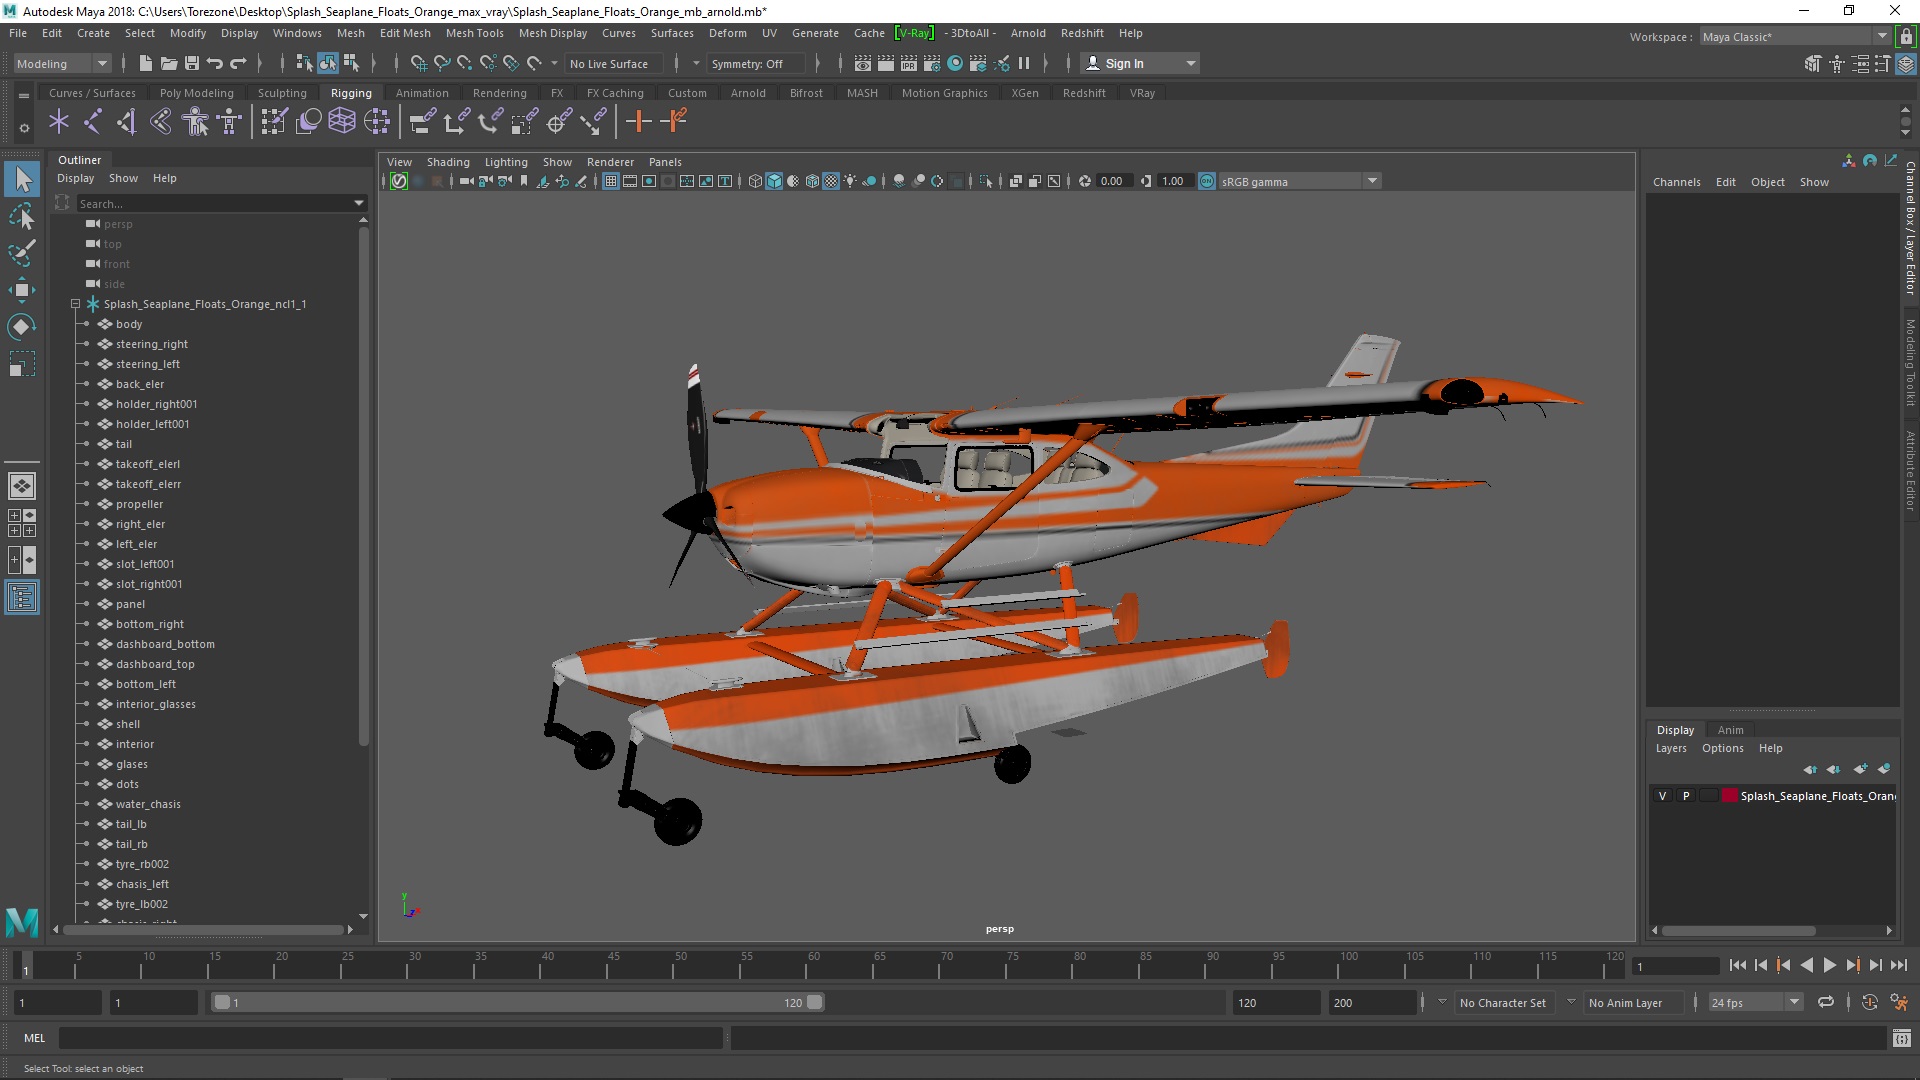Open the Arnold menu in menubar

[x=1027, y=32]
